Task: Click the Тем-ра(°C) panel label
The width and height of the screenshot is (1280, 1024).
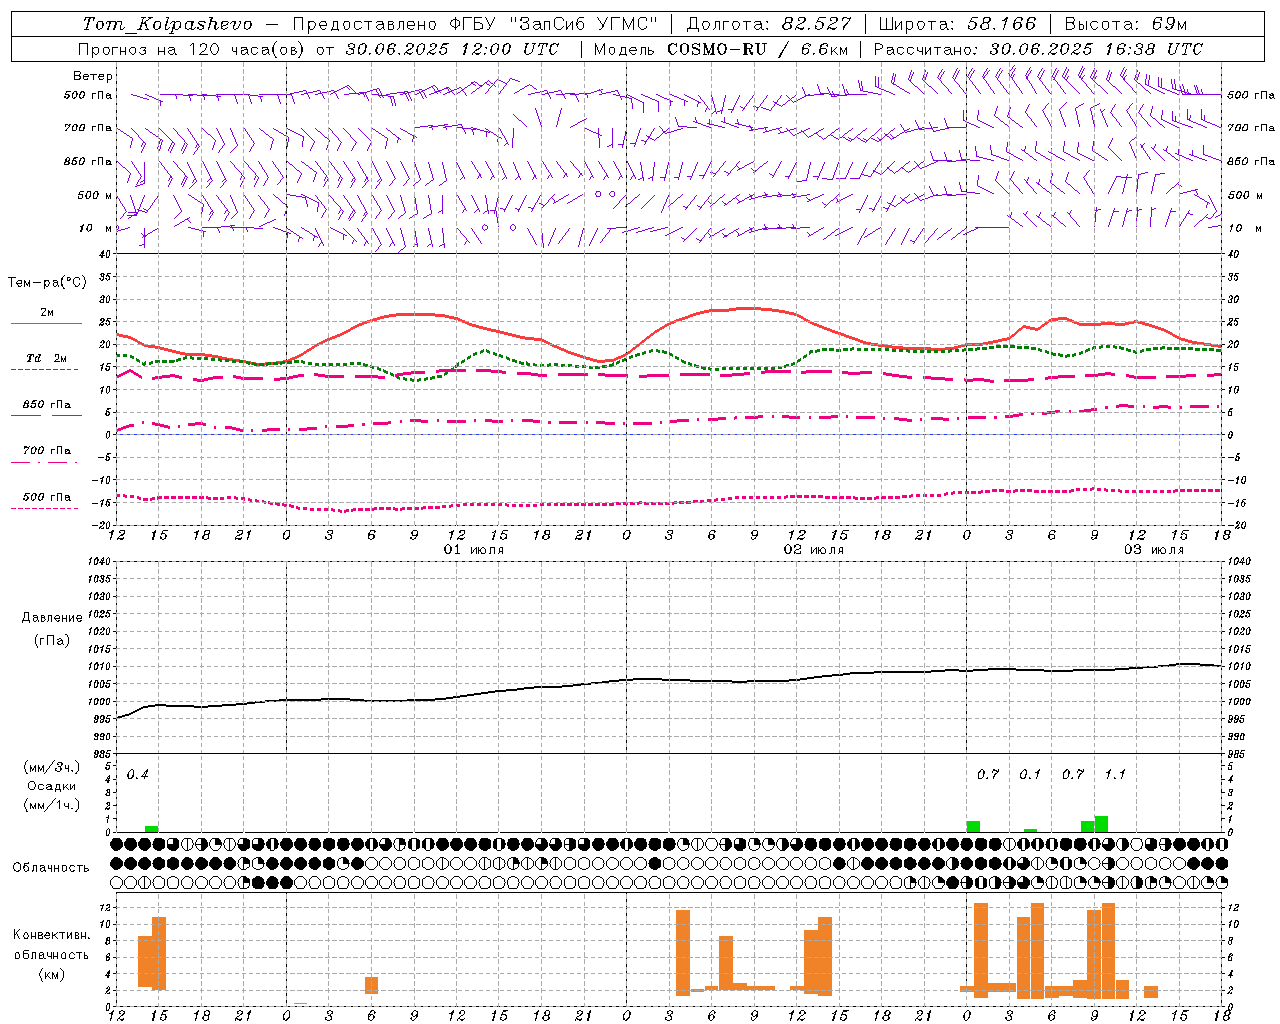Action: [x=47, y=283]
